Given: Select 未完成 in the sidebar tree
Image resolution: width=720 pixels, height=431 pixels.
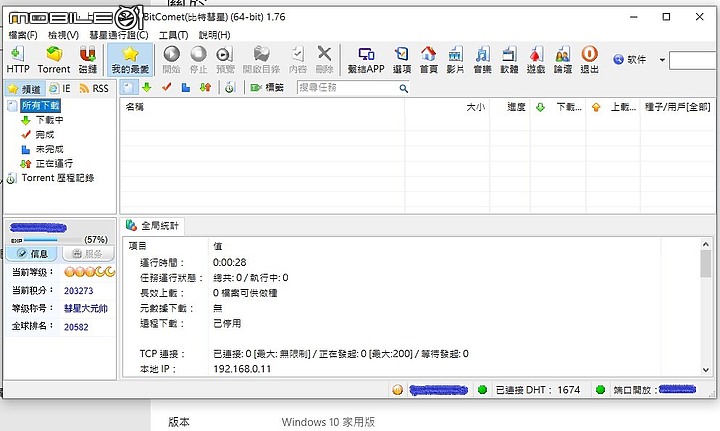Looking at the screenshot, I should pos(49,150).
